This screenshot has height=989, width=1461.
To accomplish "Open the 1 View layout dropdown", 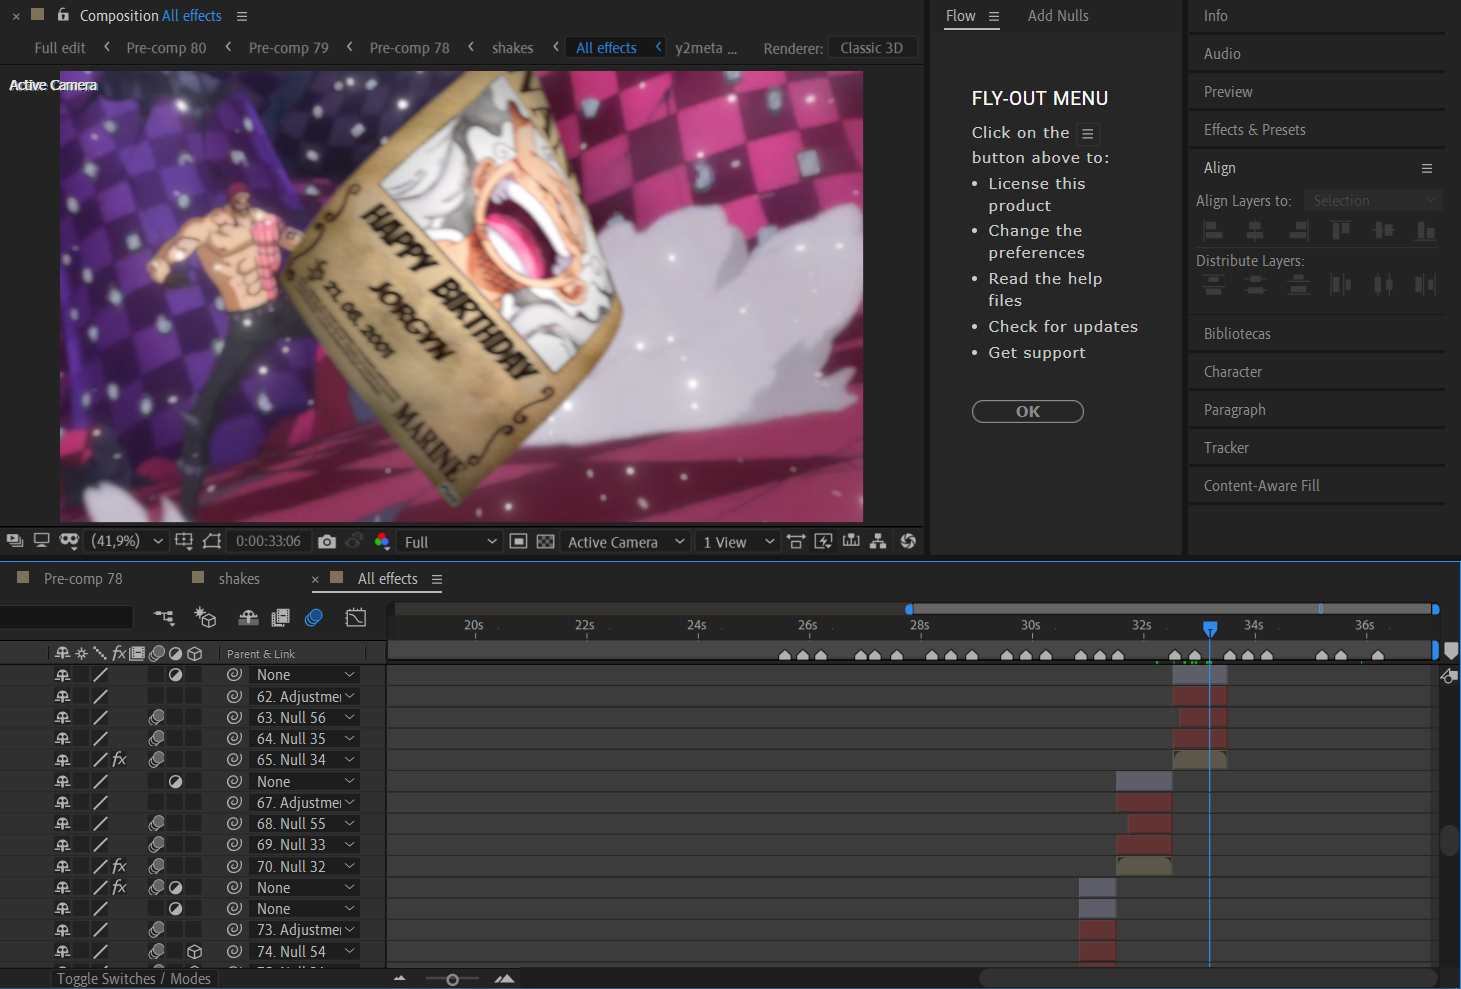I will (x=739, y=541).
